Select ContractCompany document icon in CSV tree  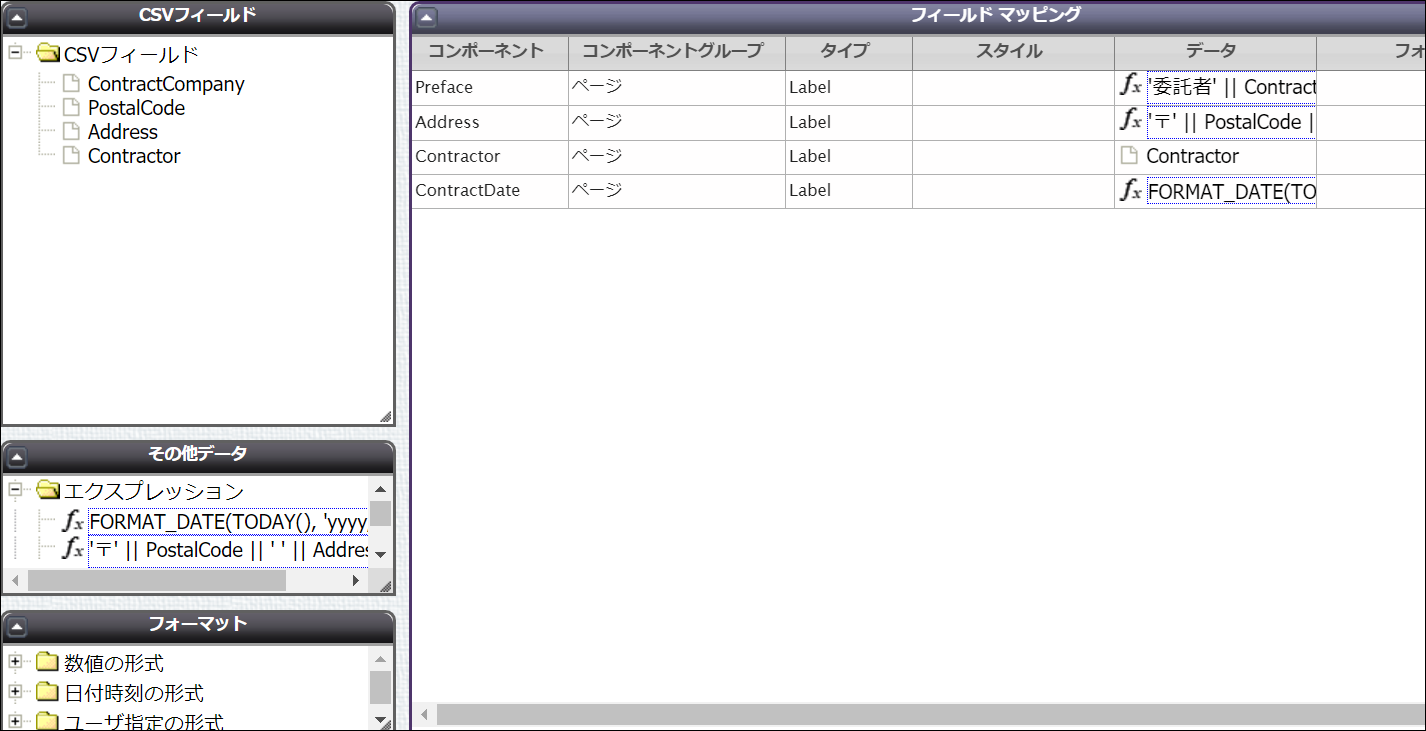coord(71,84)
